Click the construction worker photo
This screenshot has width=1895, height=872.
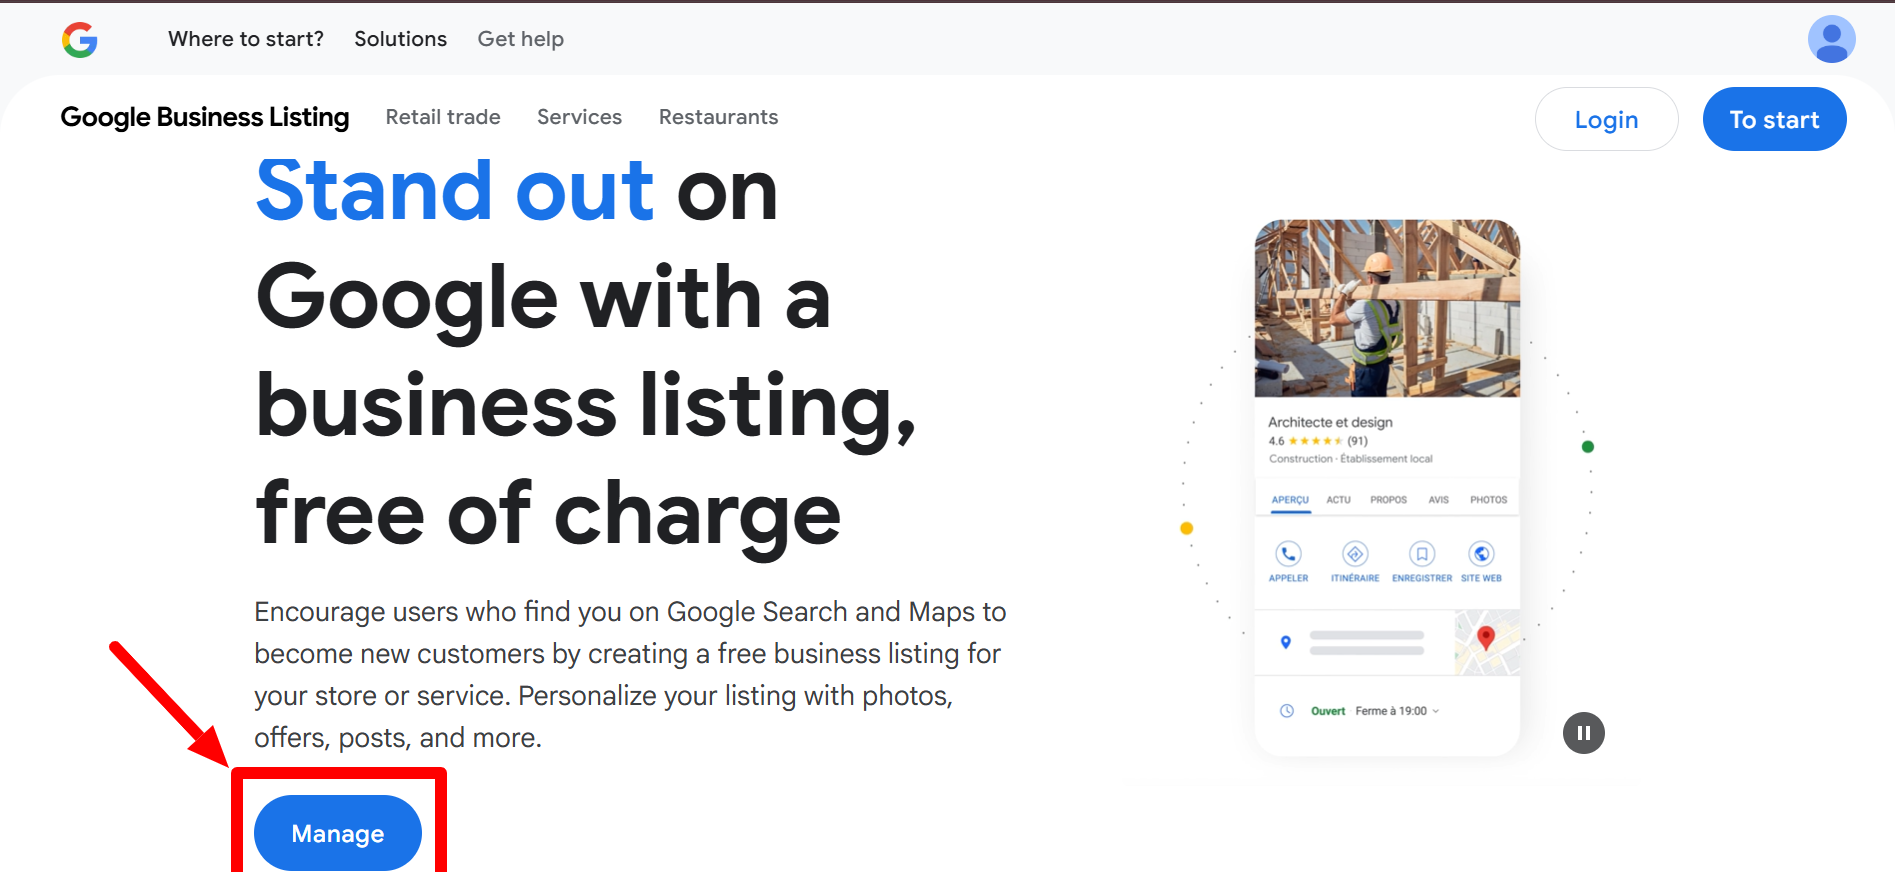tap(1387, 308)
